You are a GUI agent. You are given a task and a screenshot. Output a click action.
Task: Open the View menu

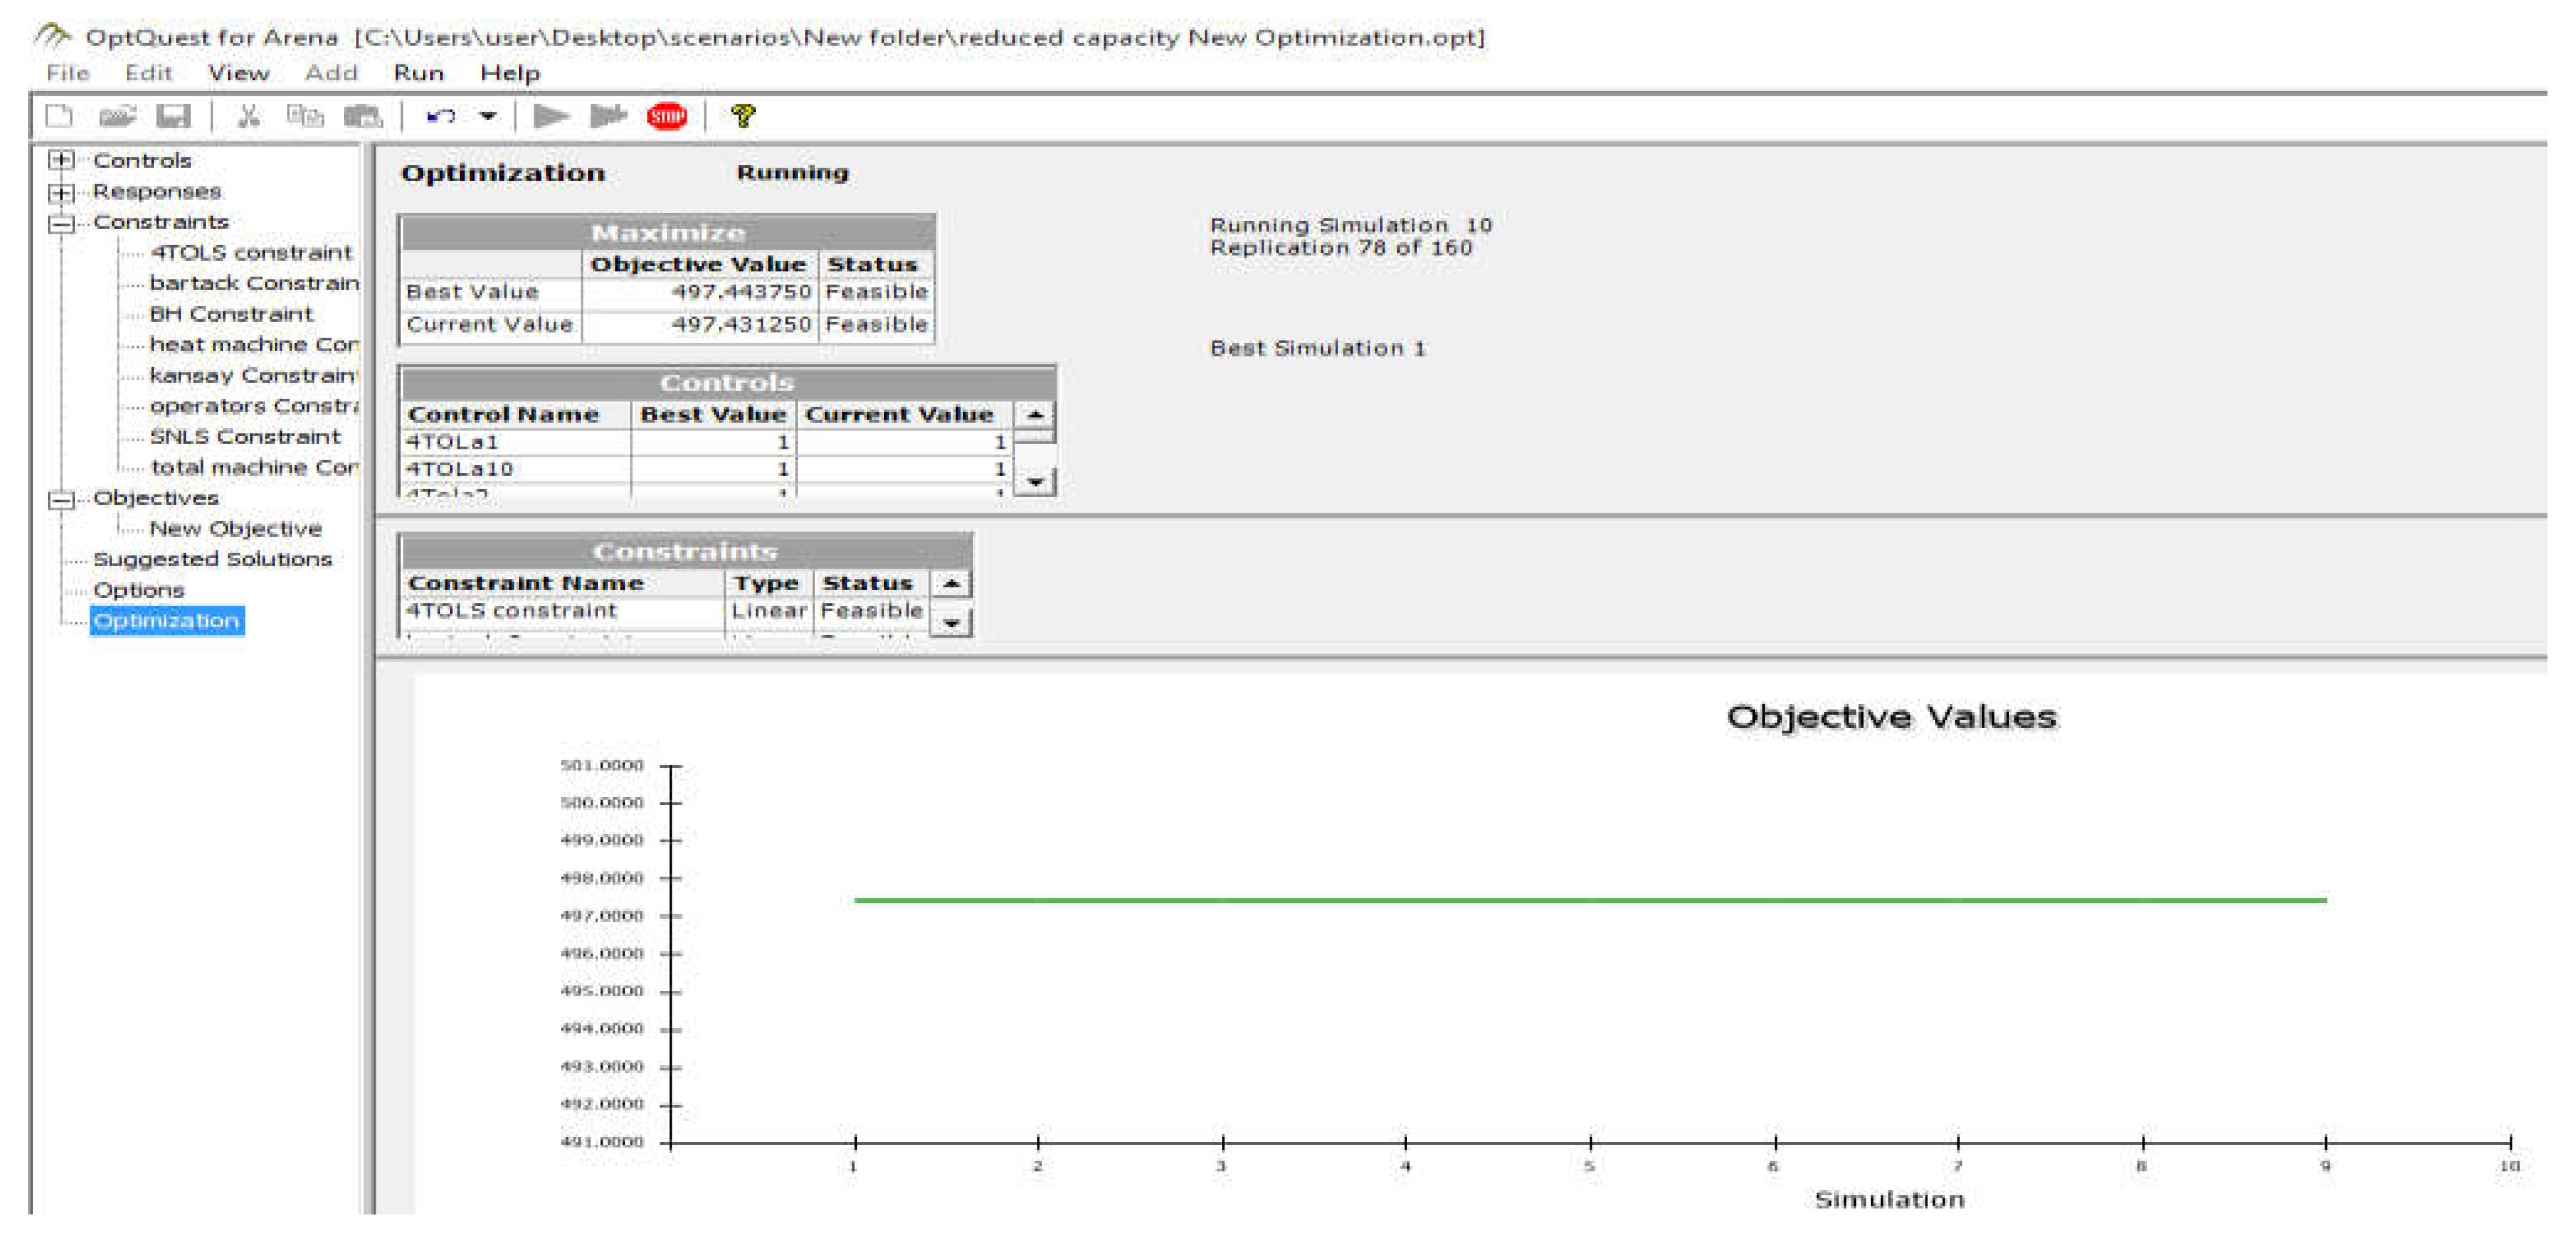238,73
